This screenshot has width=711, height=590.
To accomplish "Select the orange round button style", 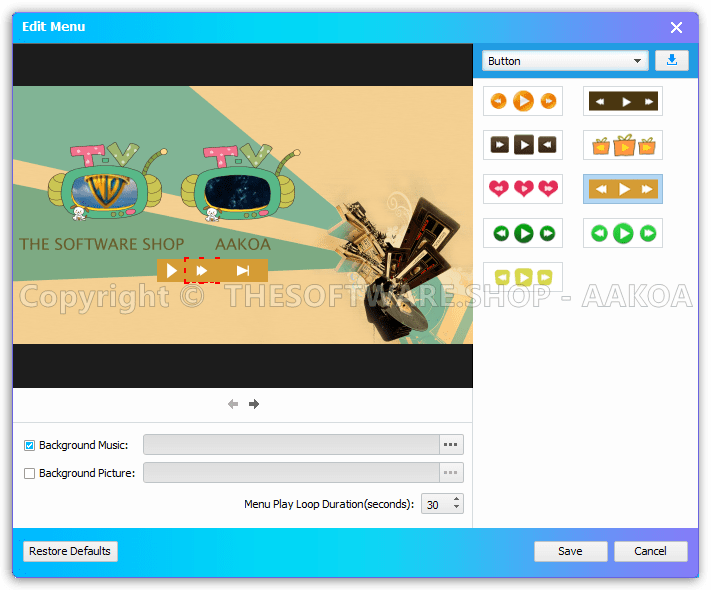I will tap(523, 101).
